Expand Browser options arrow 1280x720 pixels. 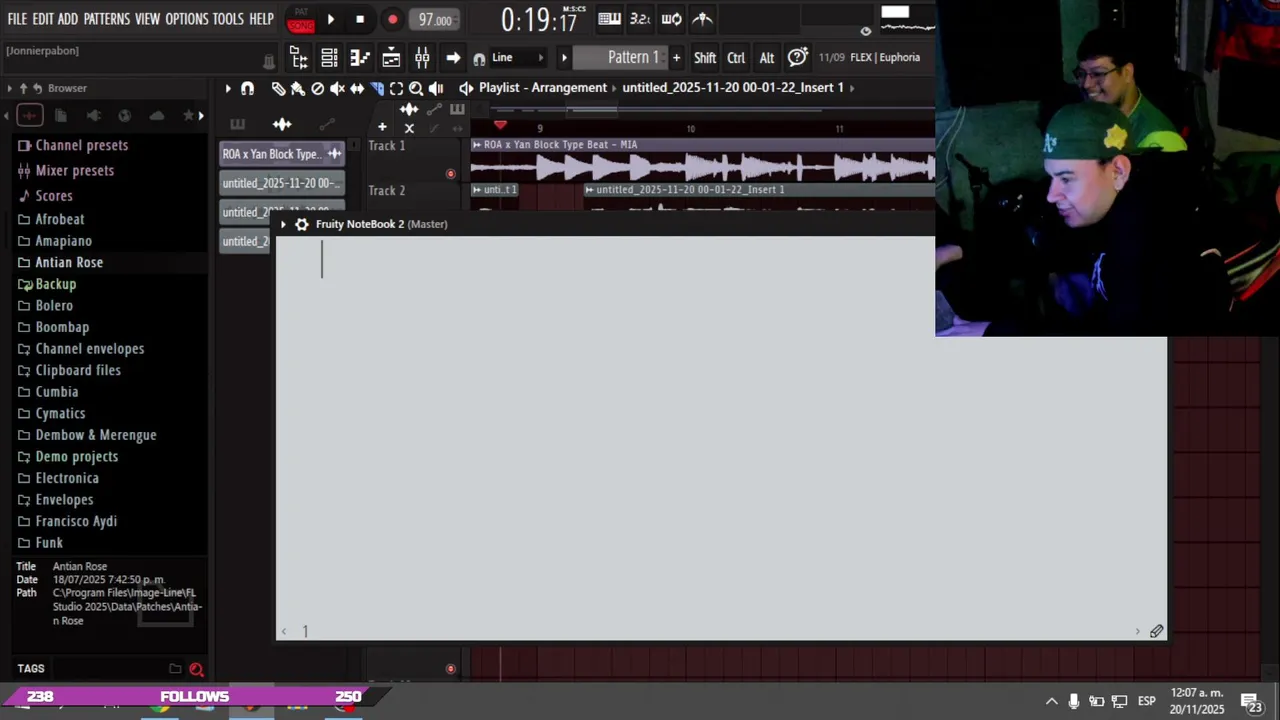coord(9,88)
